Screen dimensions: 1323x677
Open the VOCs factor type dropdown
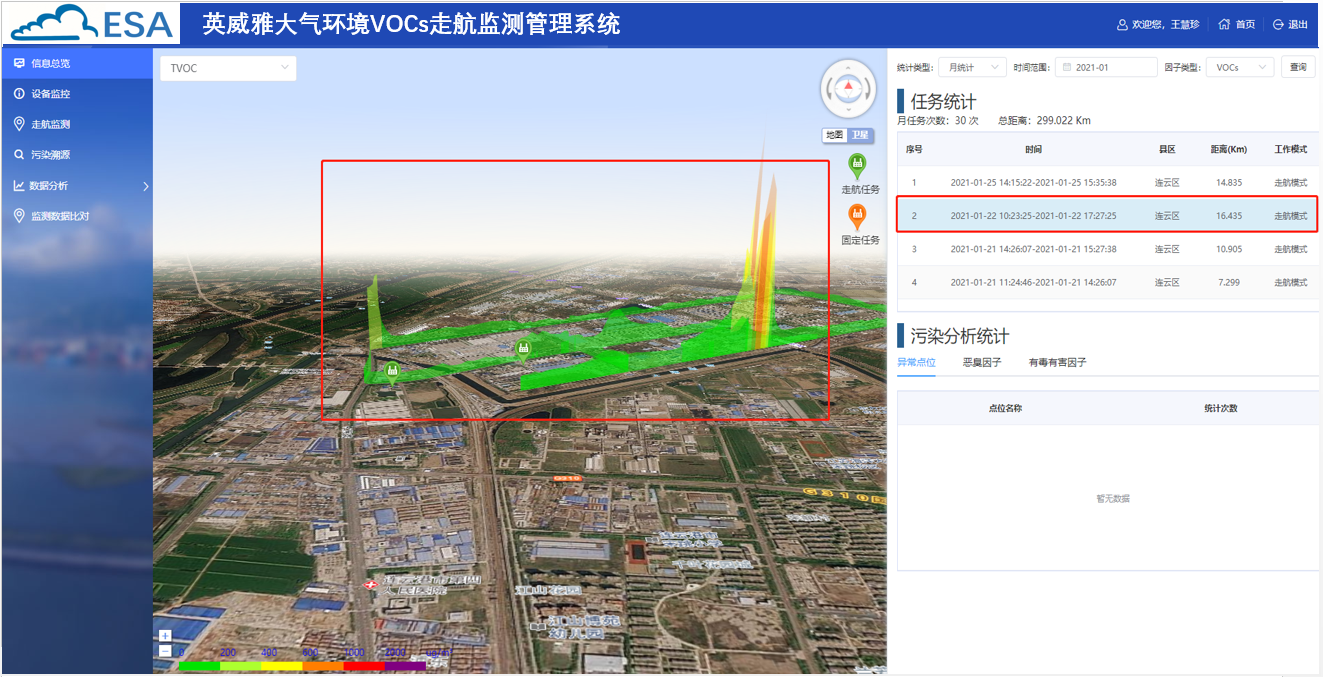pos(1239,68)
